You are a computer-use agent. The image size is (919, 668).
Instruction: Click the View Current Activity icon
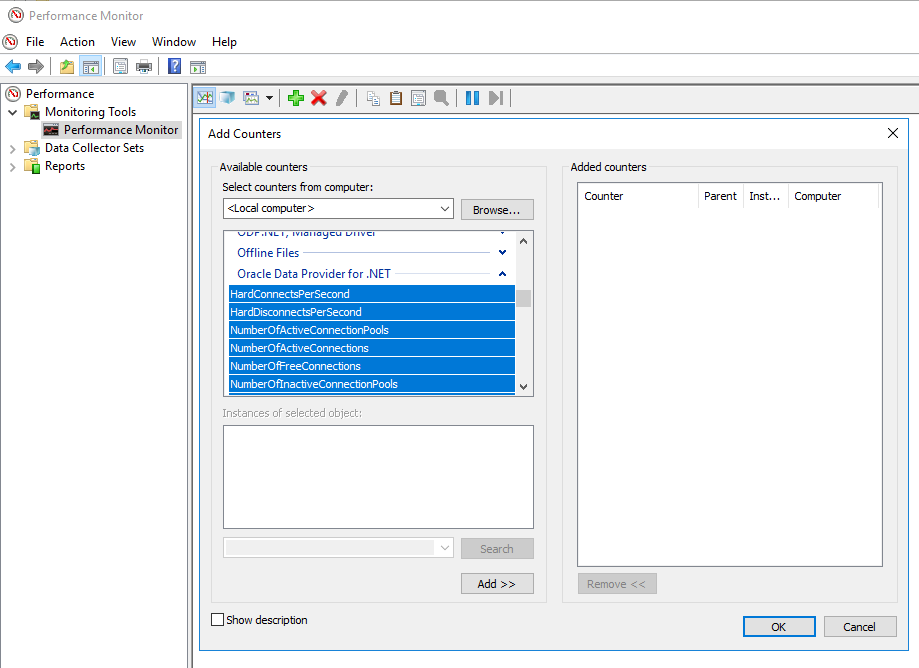(x=205, y=98)
